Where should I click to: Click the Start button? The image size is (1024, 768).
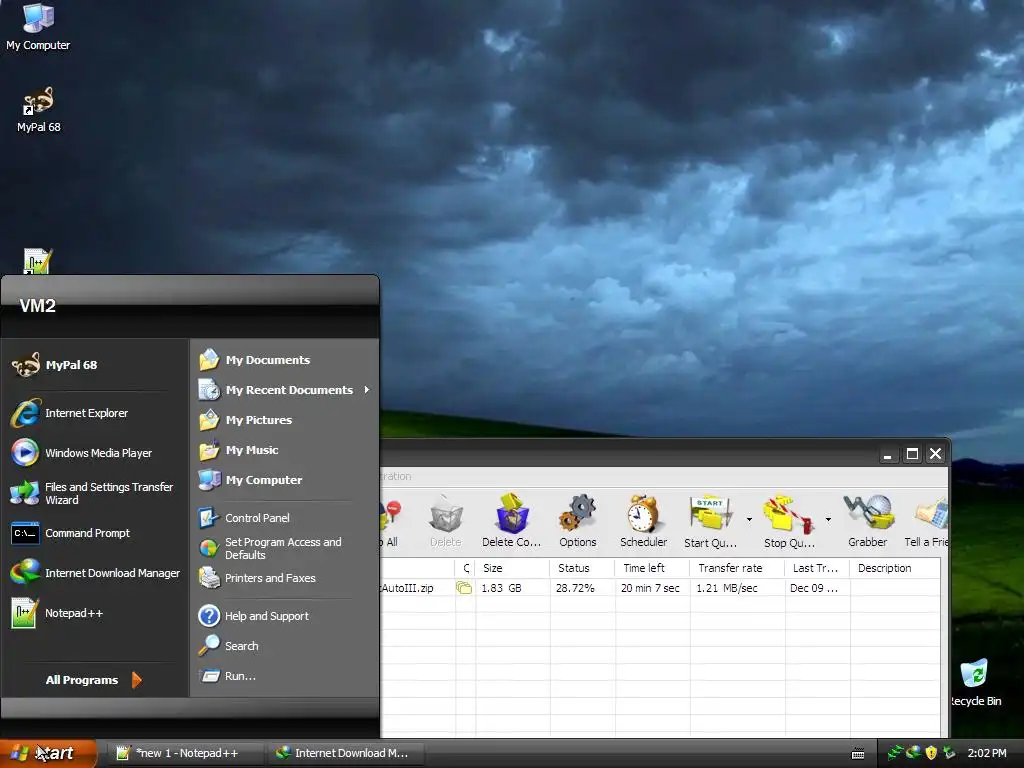(x=48, y=753)
